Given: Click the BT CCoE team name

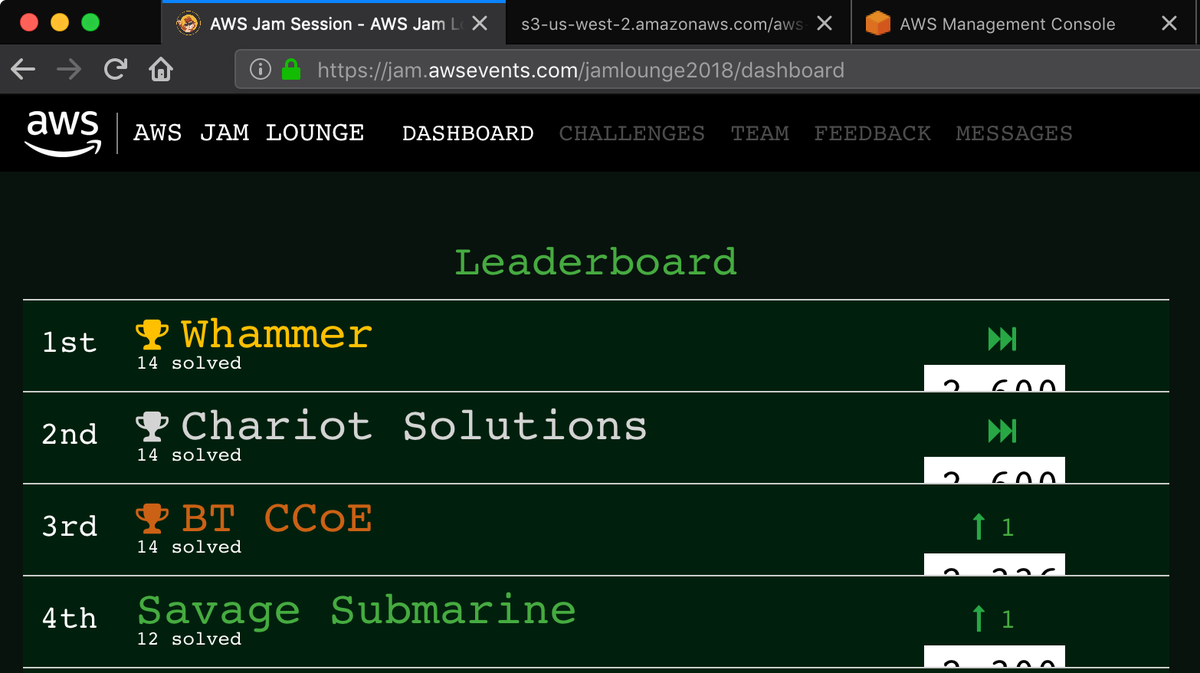Looking at the screenshot, I should click(276, 518).
